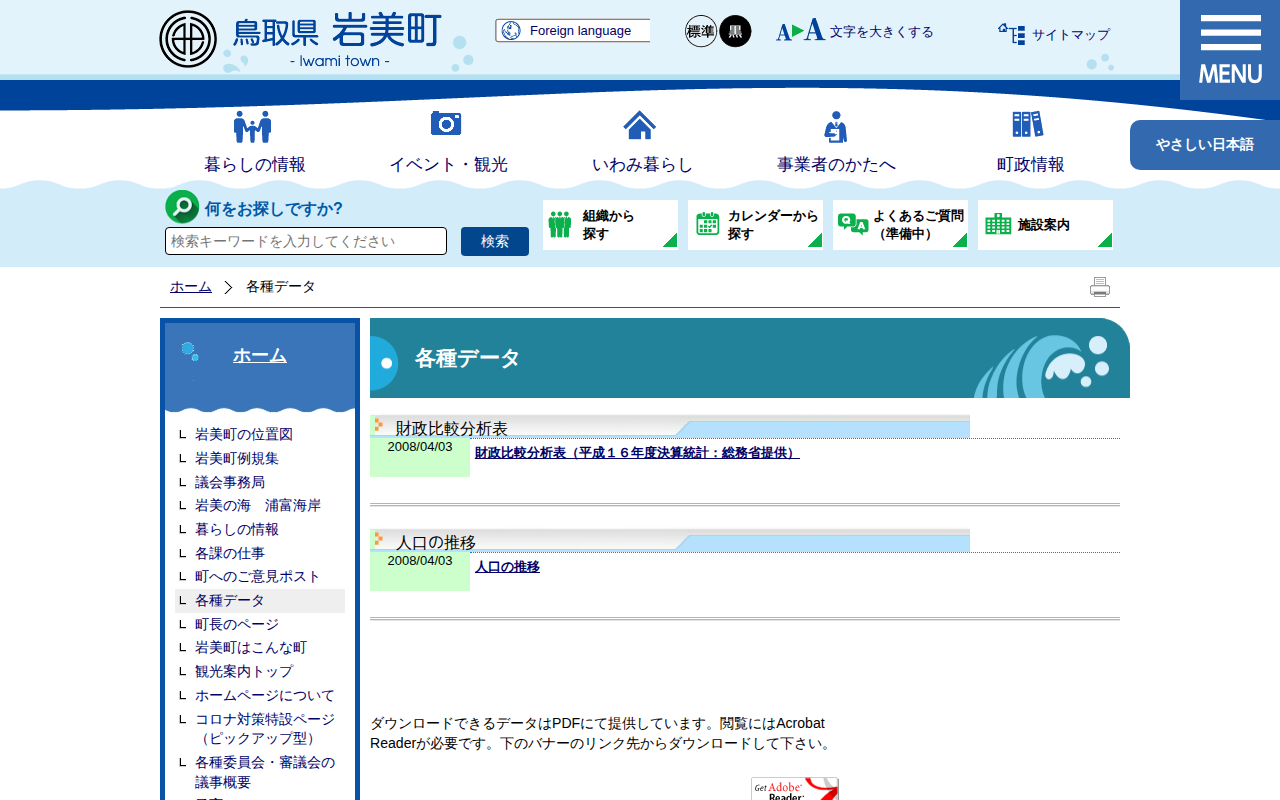Switch to やさしい日本語 version
This screenshot has height=800, width=1280.
tap(1205, 145)
